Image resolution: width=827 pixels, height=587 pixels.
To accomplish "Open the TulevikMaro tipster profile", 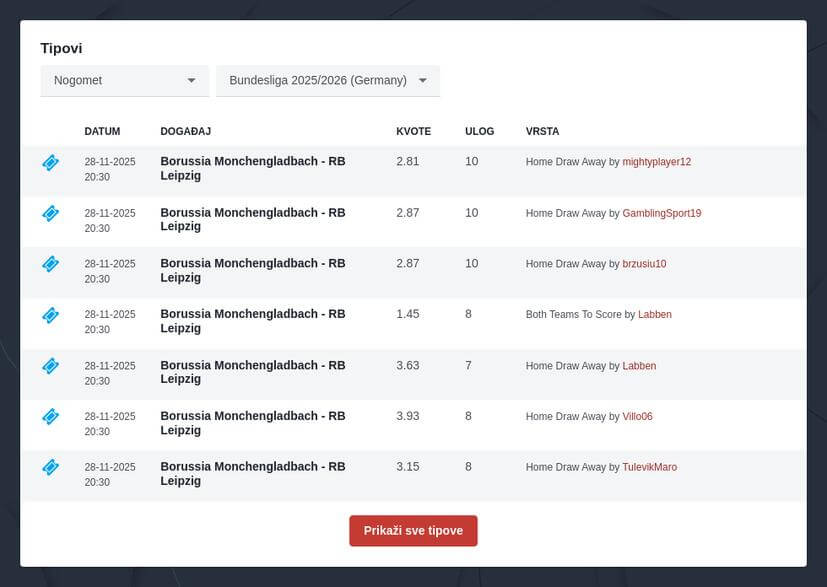I will pyautogui.click(x=649, y=467).
